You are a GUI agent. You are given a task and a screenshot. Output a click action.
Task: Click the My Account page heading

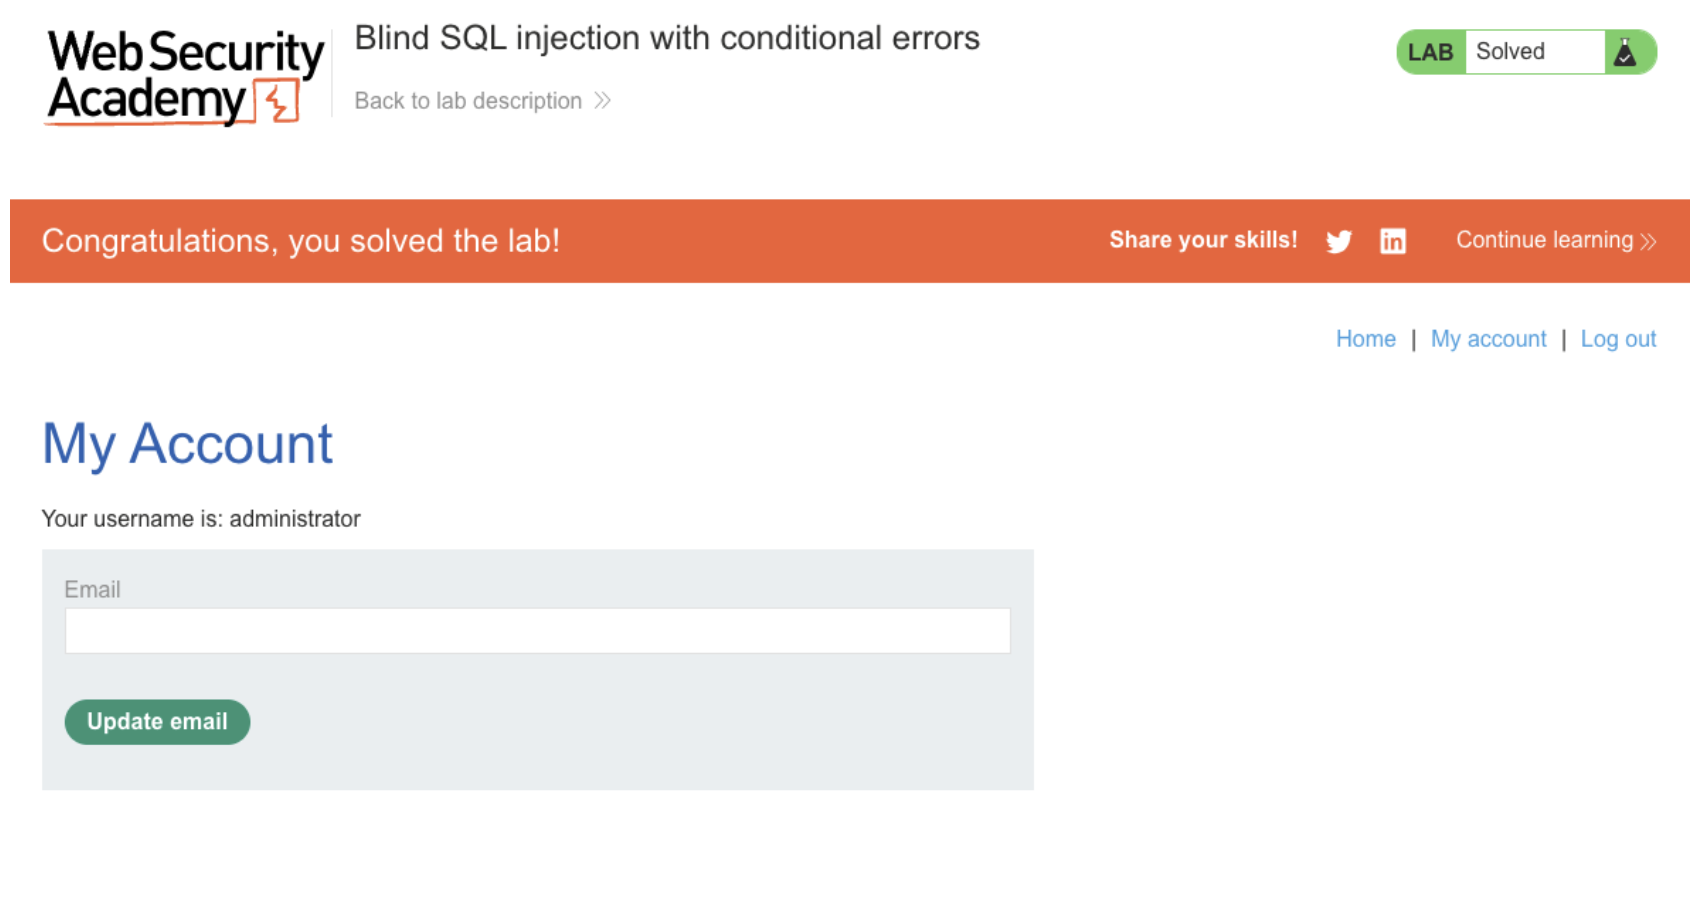coord(187,444)
